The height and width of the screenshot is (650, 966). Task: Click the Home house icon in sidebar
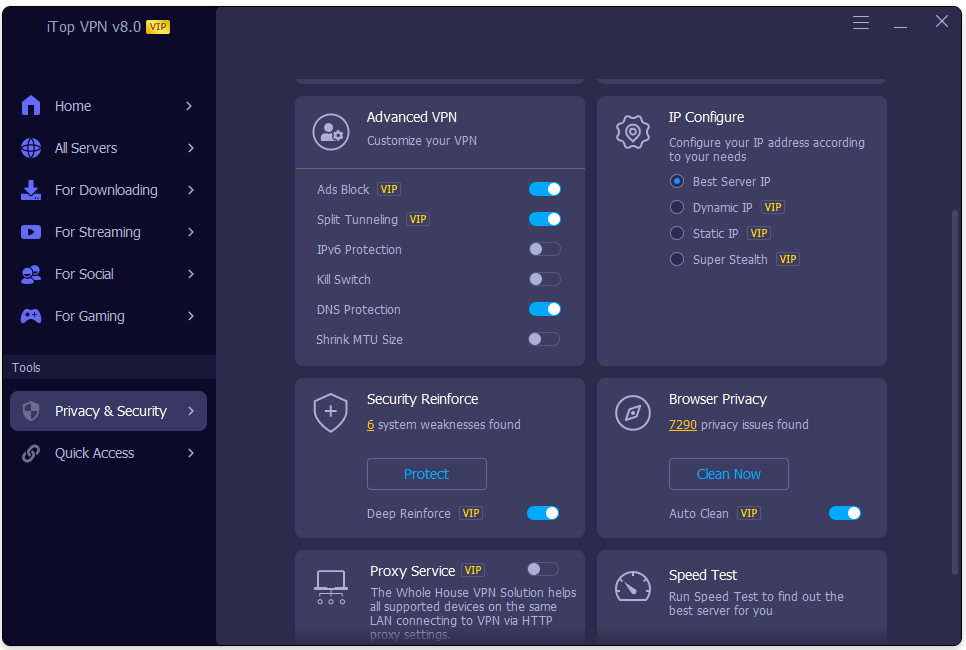[x=31, y=106]
